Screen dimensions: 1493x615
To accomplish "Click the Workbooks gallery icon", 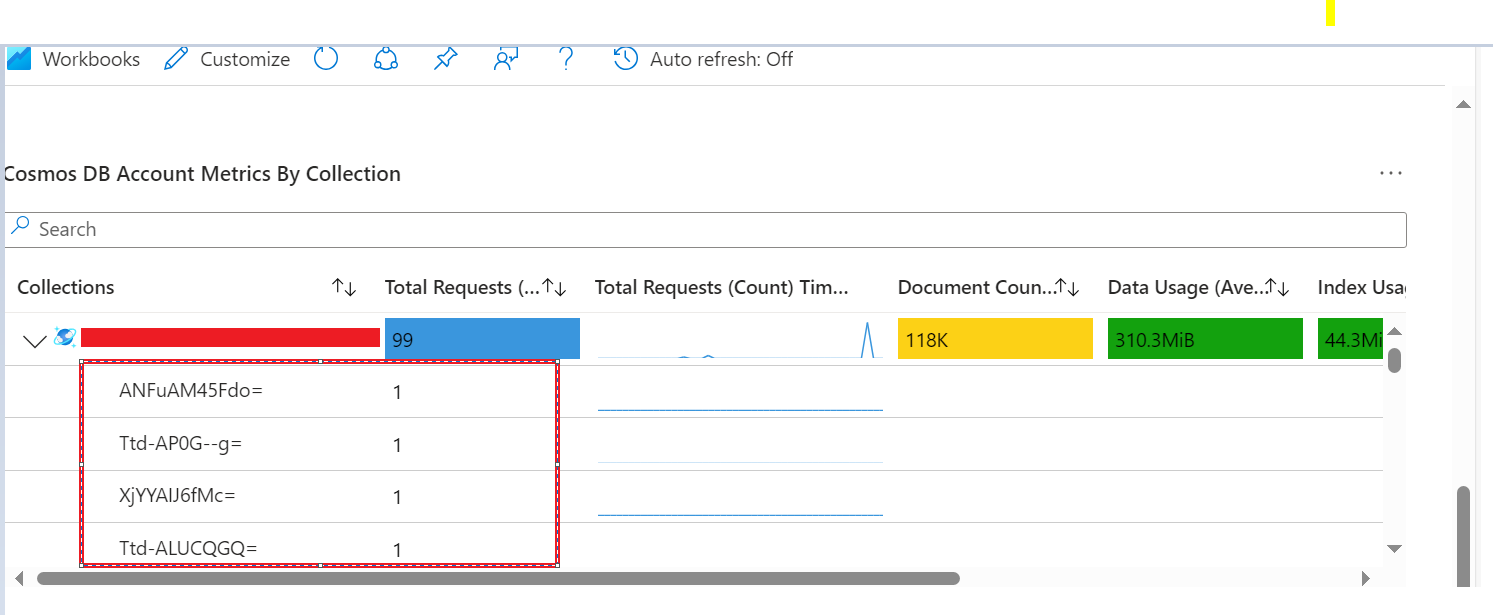I will click(x=17, y=59).
